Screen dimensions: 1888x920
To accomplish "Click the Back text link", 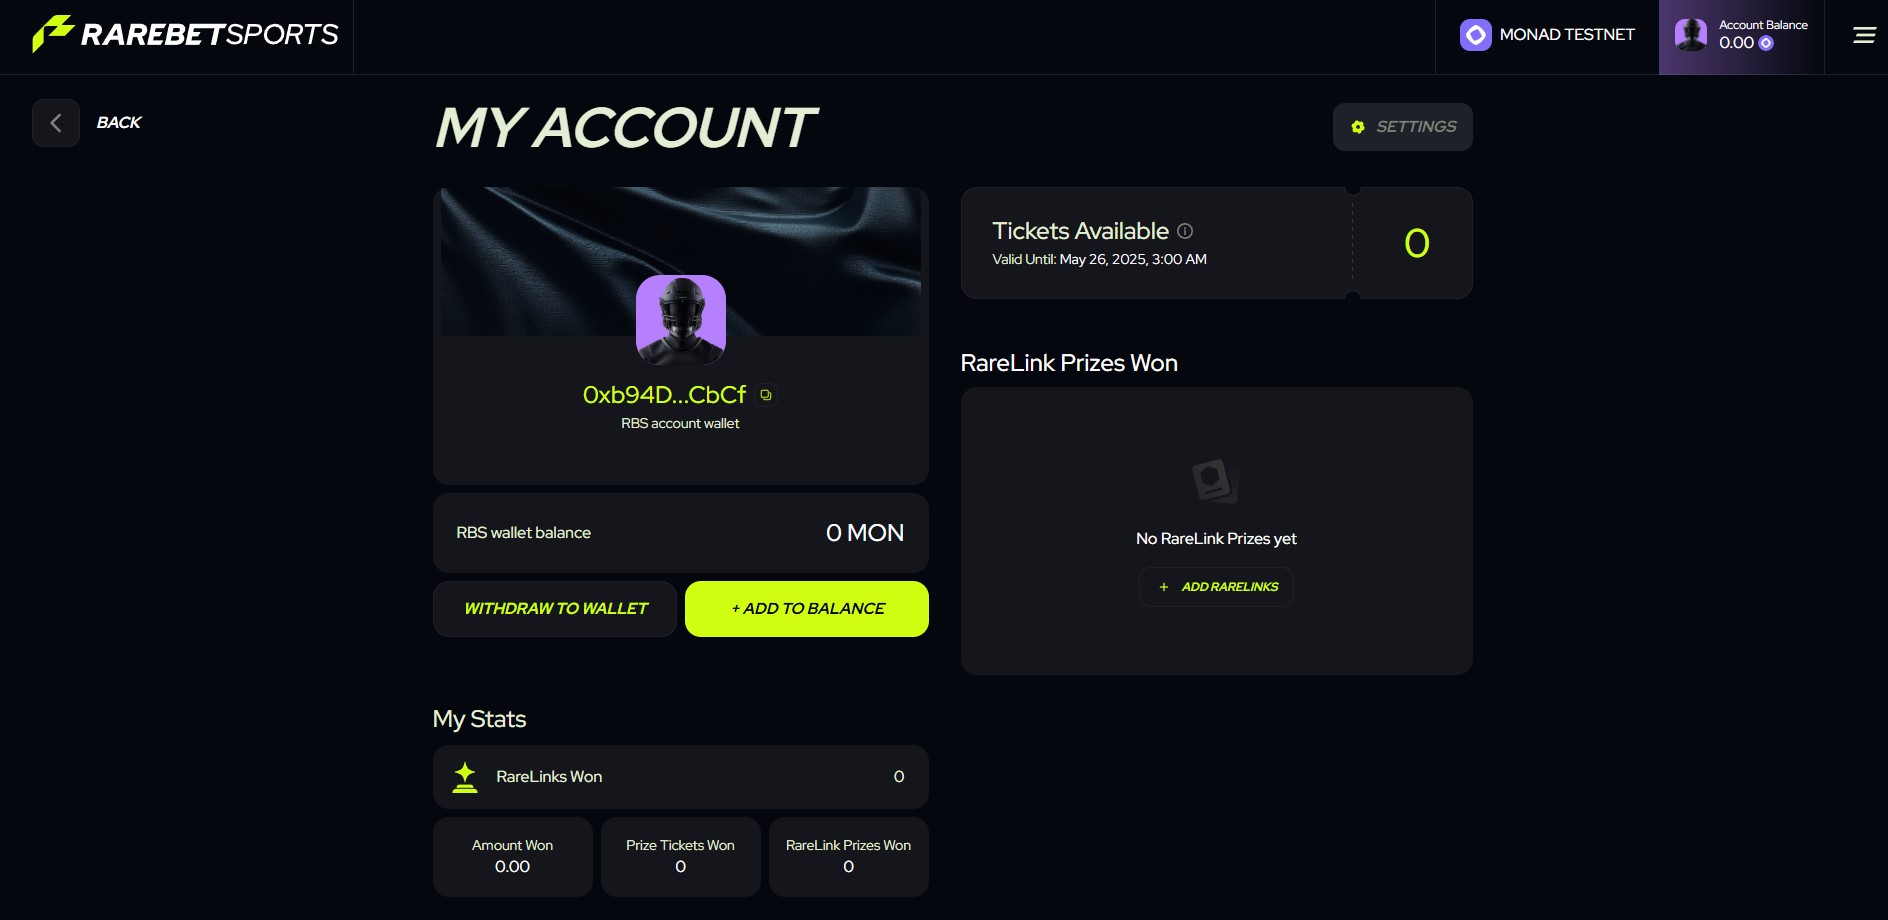I will [119, 123].
